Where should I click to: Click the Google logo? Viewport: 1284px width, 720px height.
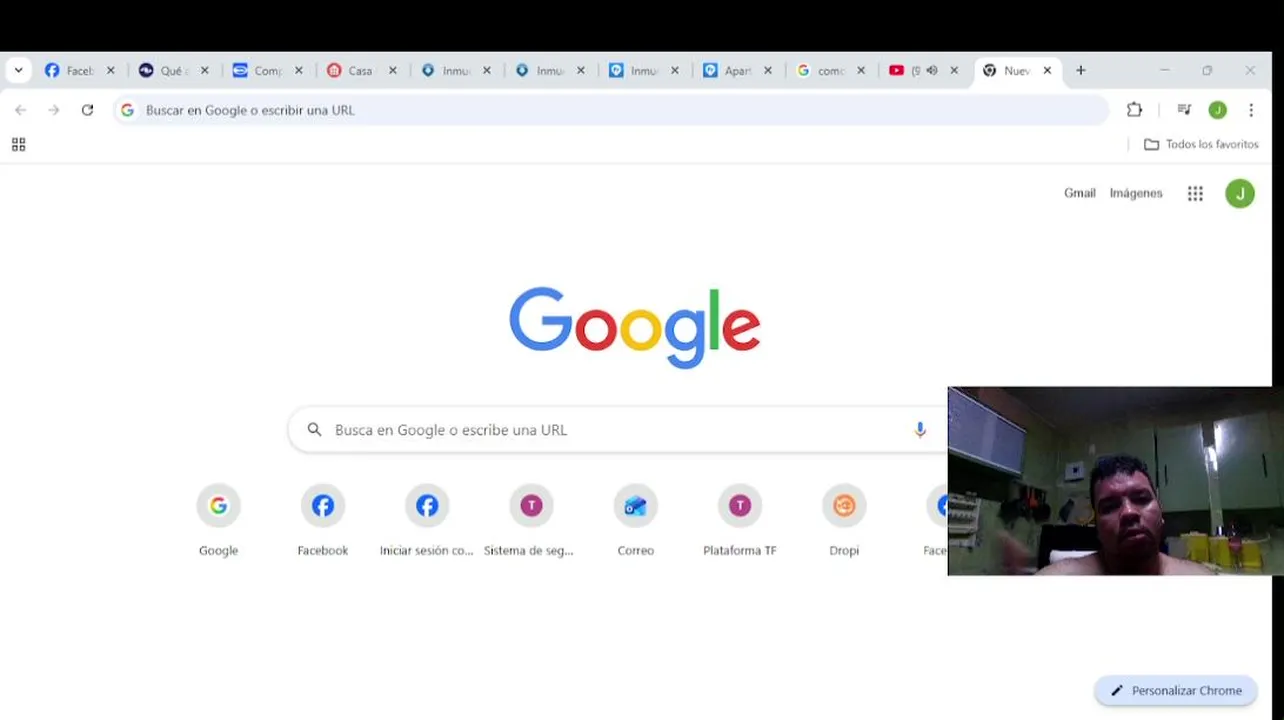click(635, 328)
